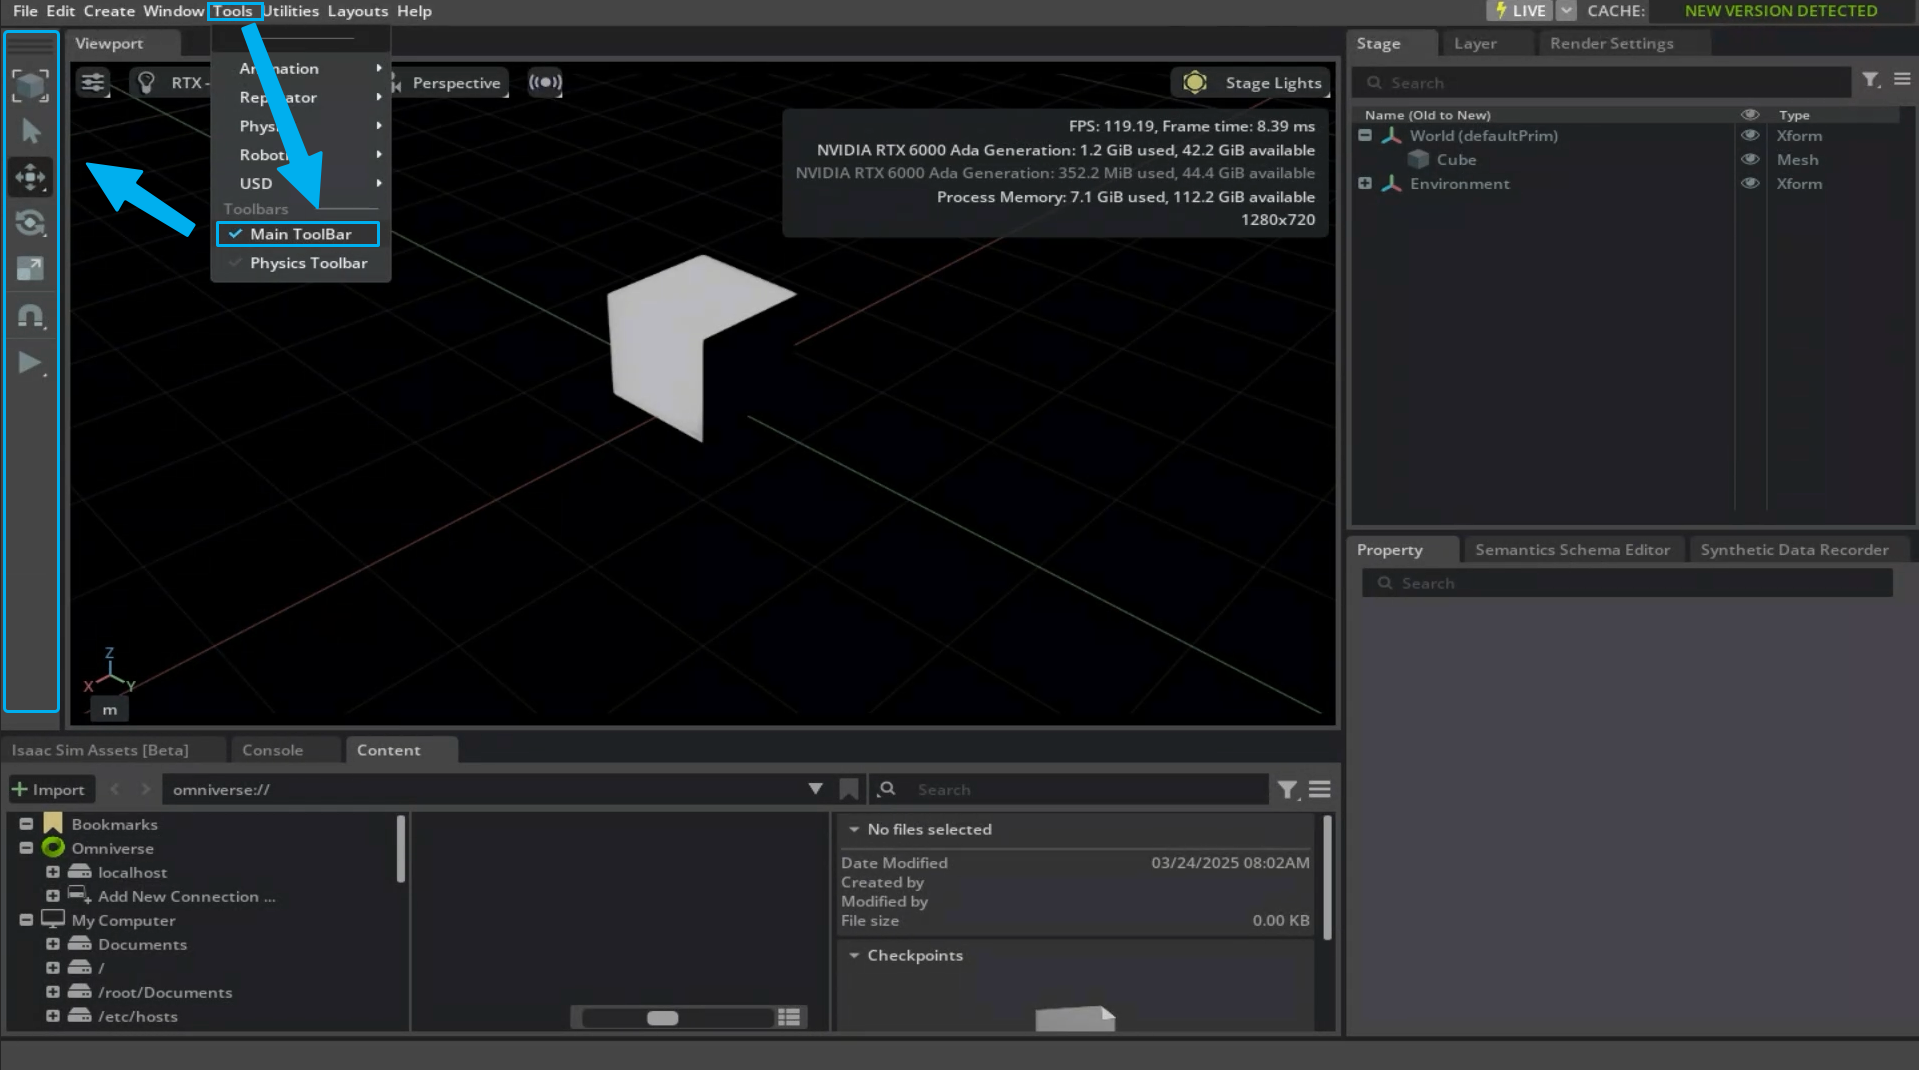Hide World prim using its eye icon
The image size is (1919, 1070).
[x=1750, y=136]
